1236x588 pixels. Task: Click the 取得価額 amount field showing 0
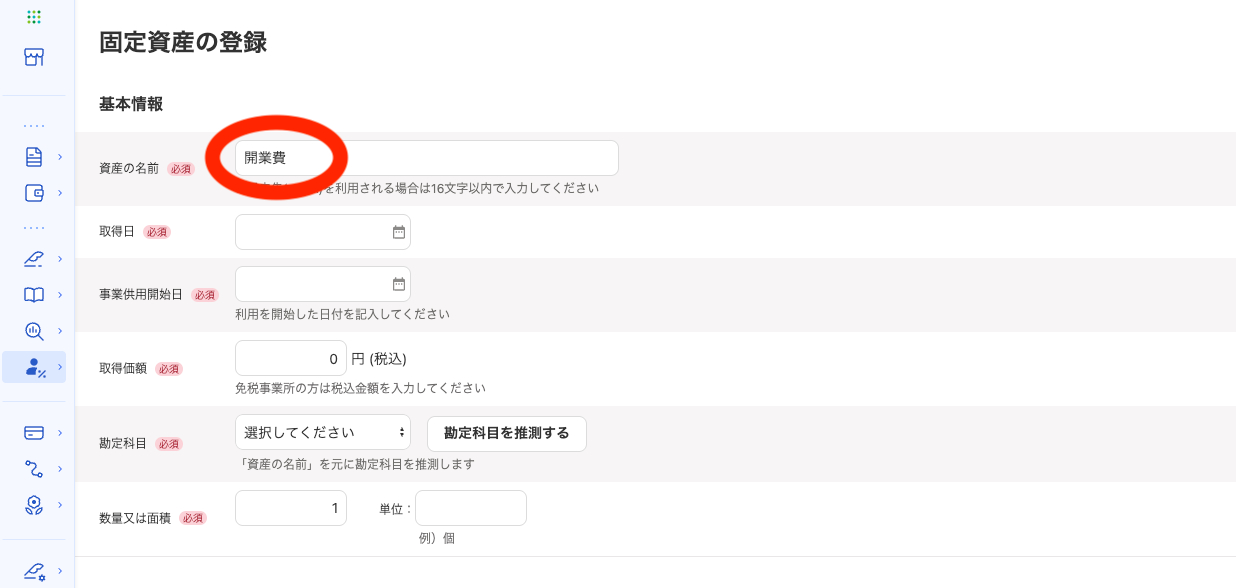click(x=290, y=357)
